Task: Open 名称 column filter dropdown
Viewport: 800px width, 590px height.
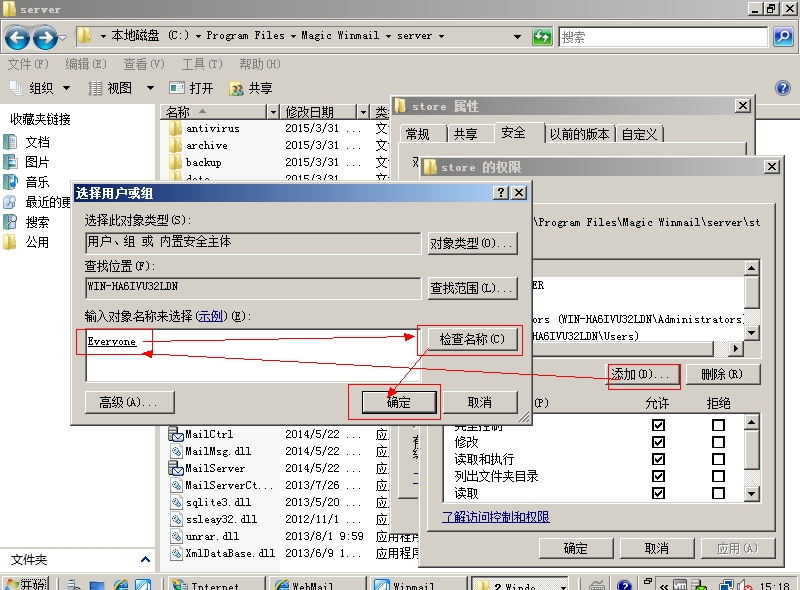Action: tap(273, 112)
